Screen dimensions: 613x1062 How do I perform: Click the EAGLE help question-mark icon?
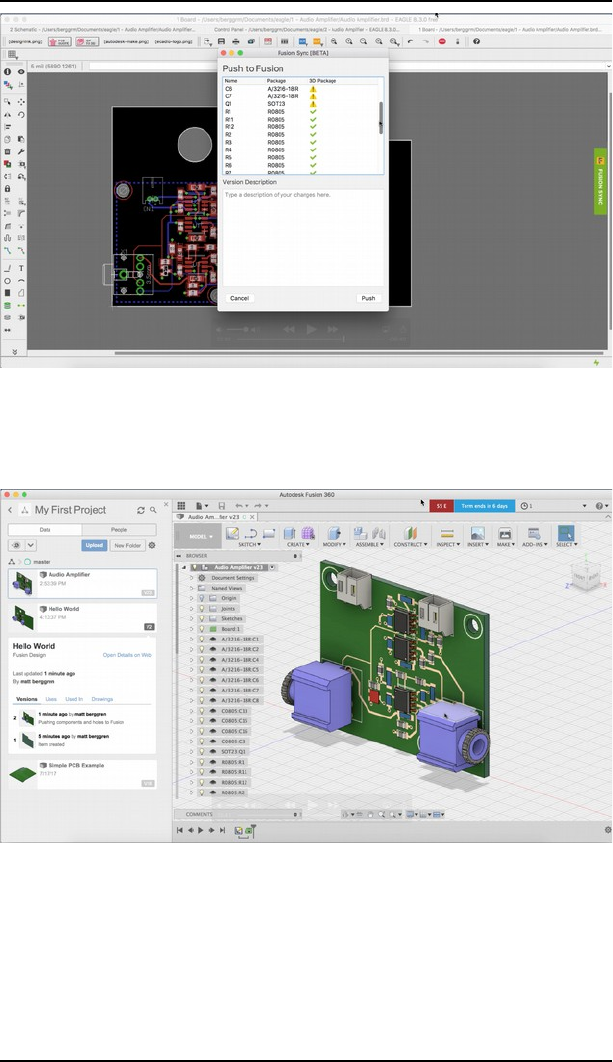[x=476, y=41]
